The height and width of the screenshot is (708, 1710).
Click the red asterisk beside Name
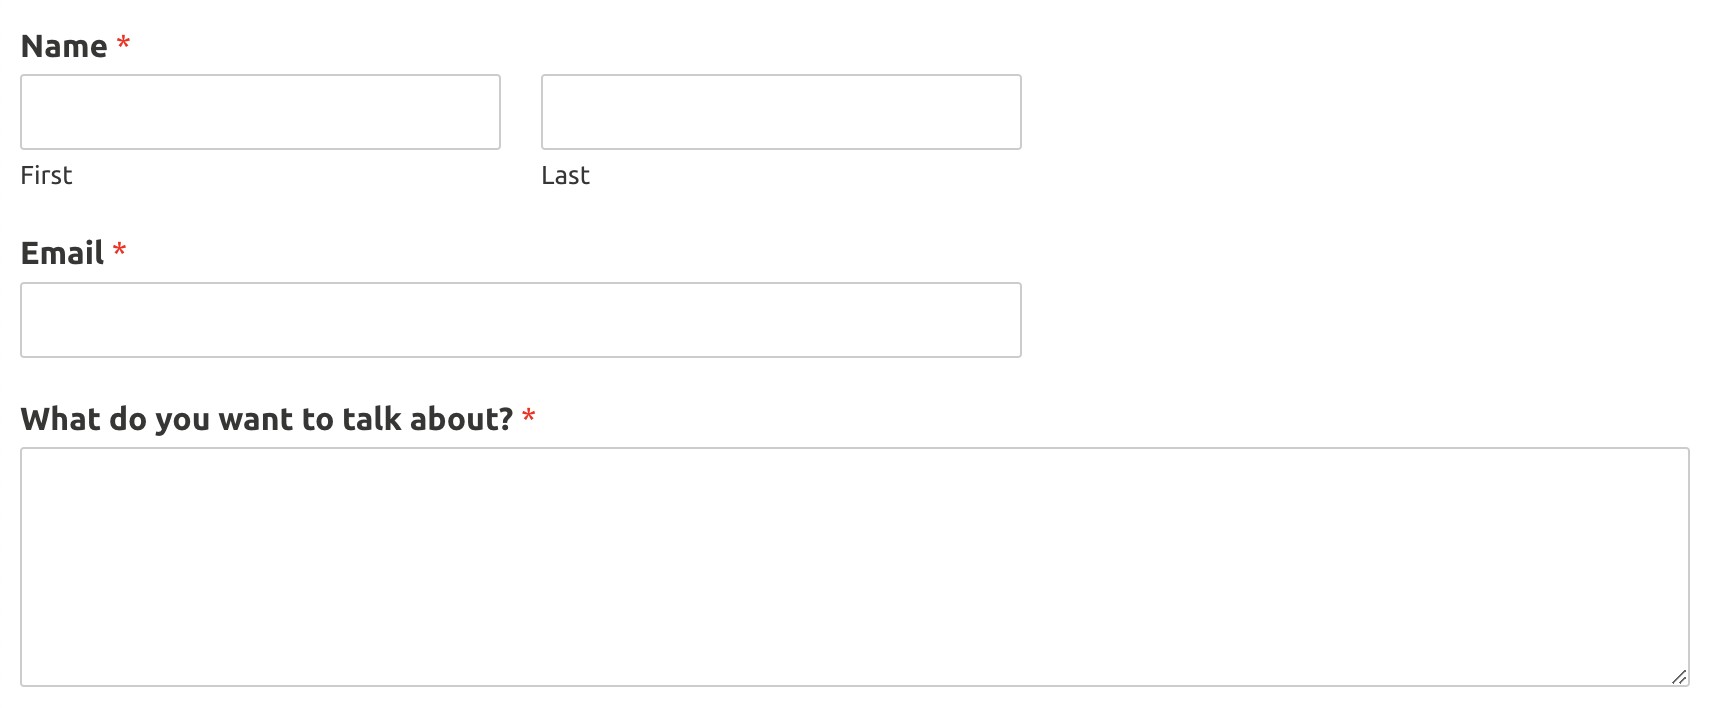pos(124,44)
